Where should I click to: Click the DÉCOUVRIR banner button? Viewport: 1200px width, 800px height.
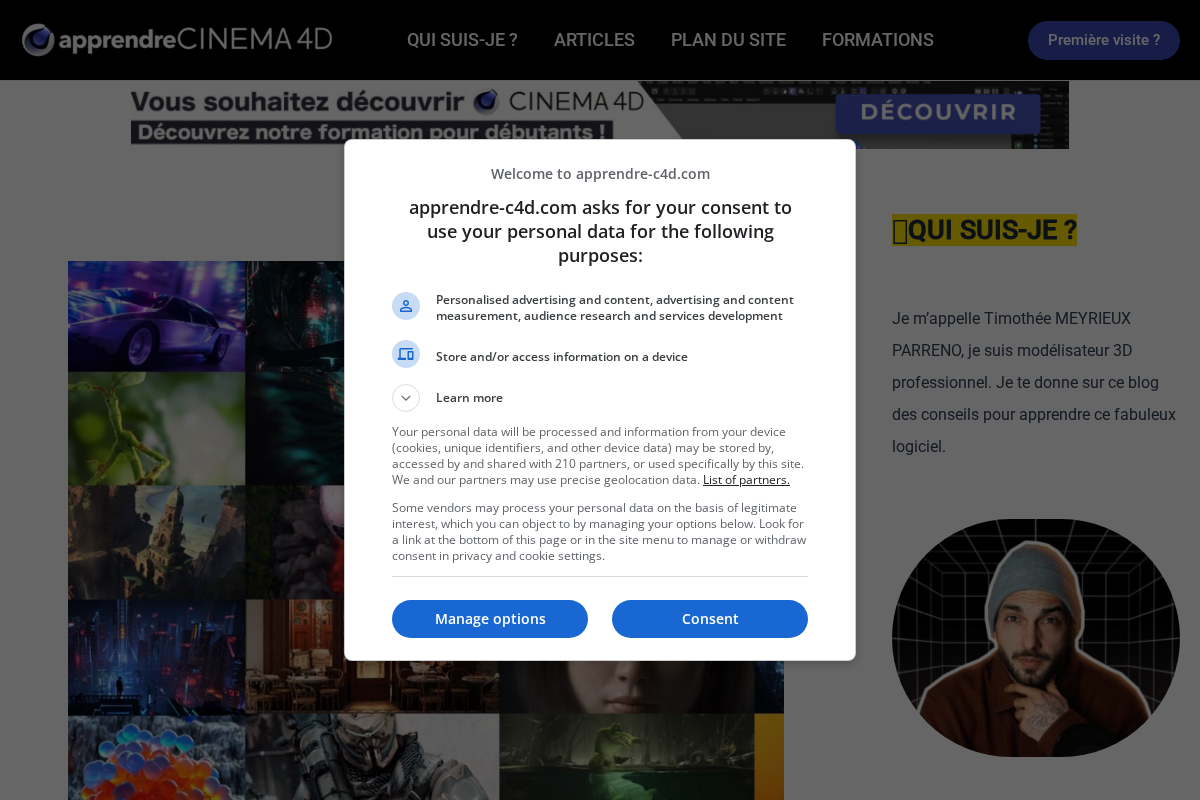(x=938, y=112)
